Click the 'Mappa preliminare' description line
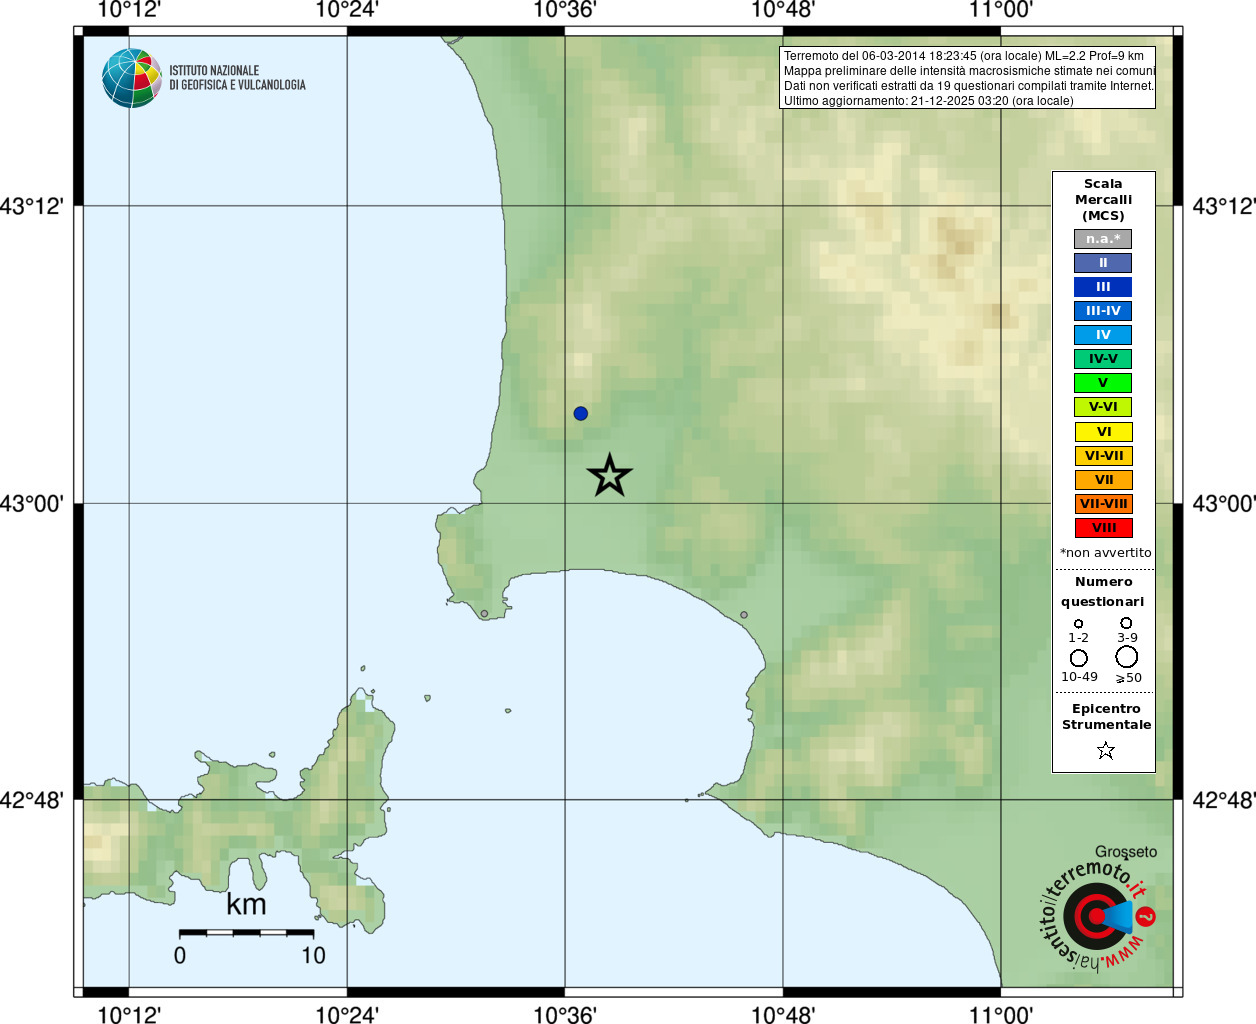Viewport: 1256px width, 1024px height. point(969,71)
